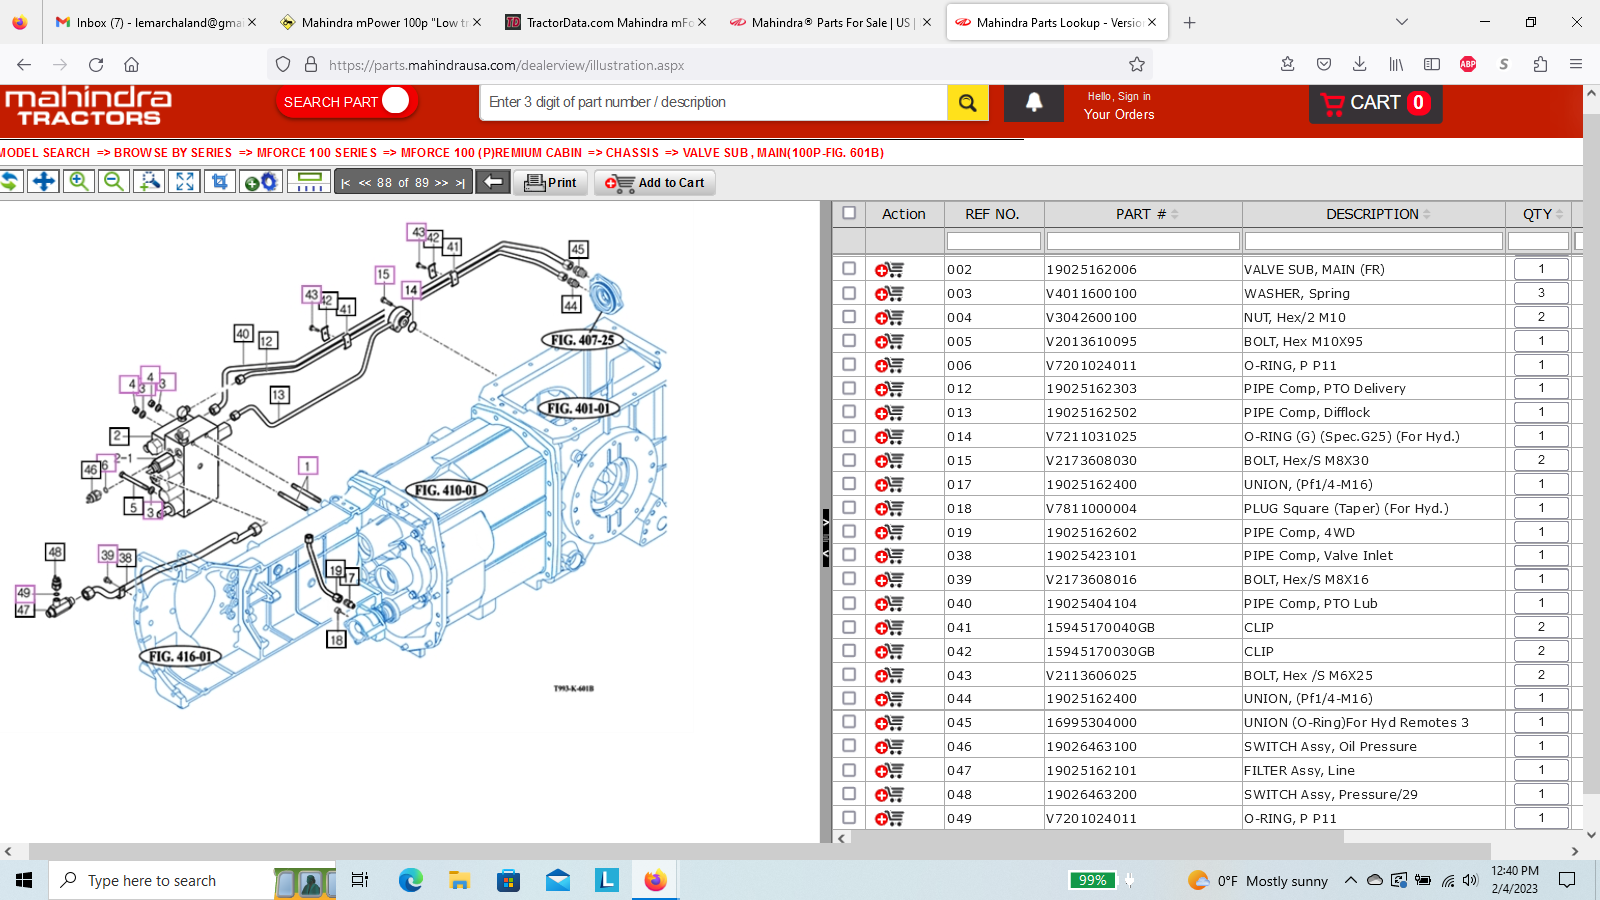The image size is (1600, 900).
Task: Open the notifications bell
Action: pos(1033,102)
